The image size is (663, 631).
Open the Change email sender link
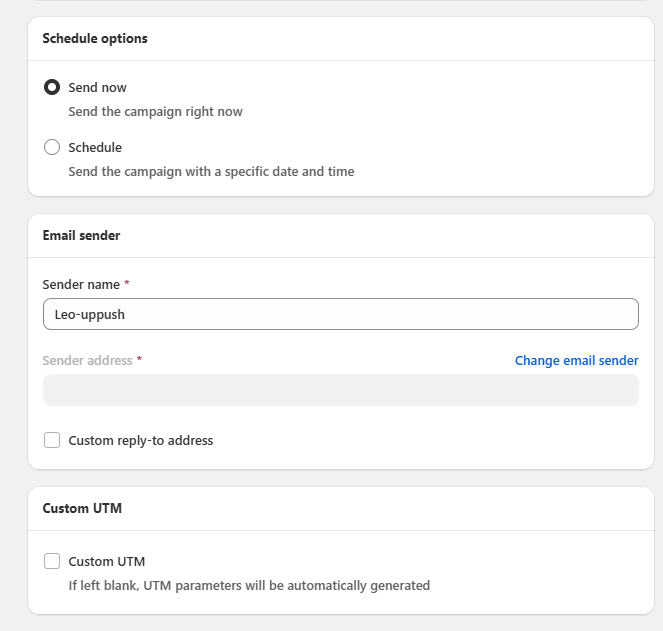[x=576, y=361]
